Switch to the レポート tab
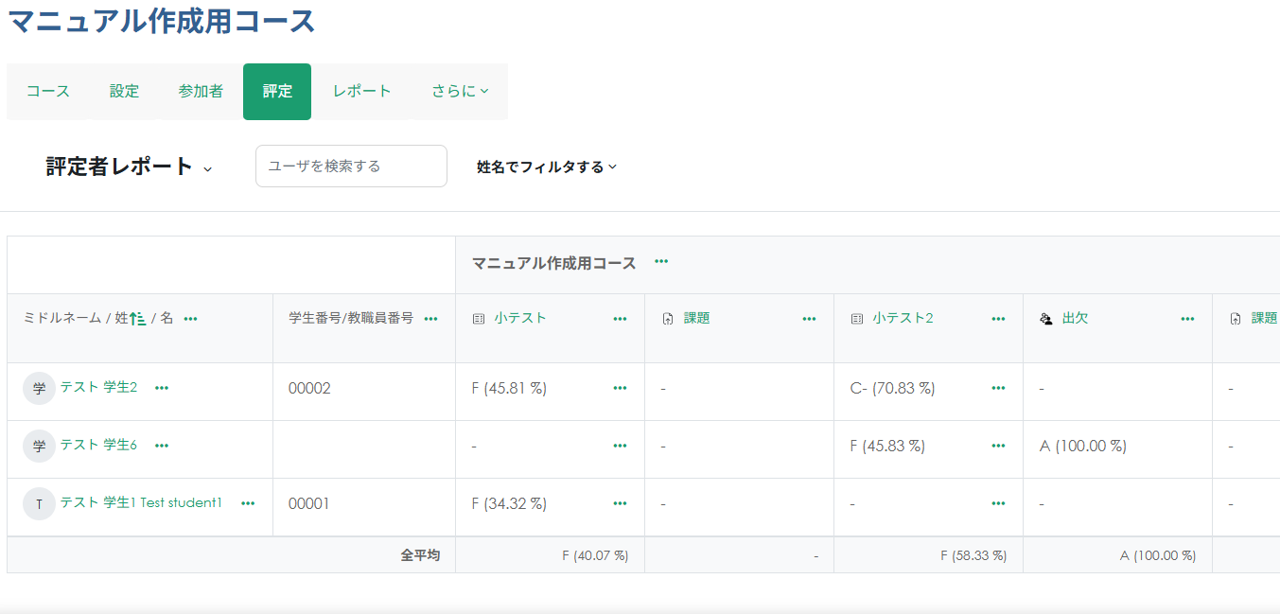 coord(362,91)
